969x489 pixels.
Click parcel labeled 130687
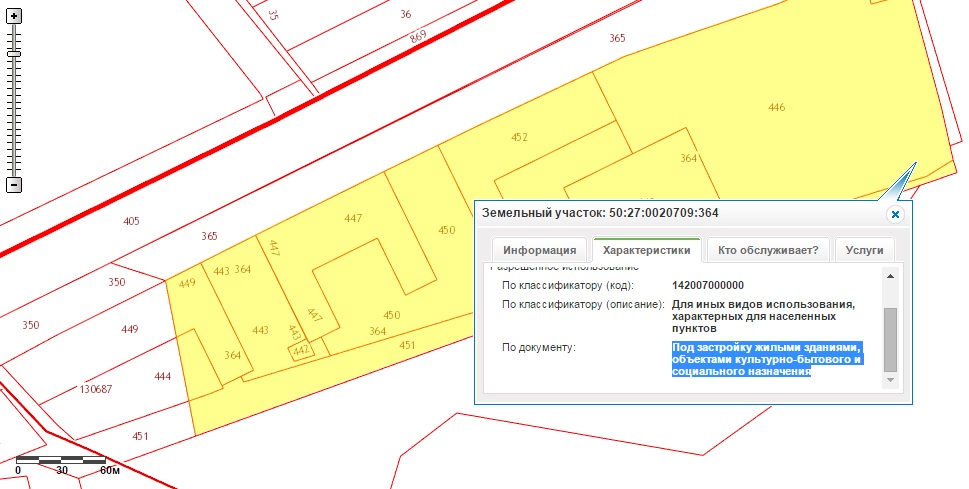tap(96, 389)
